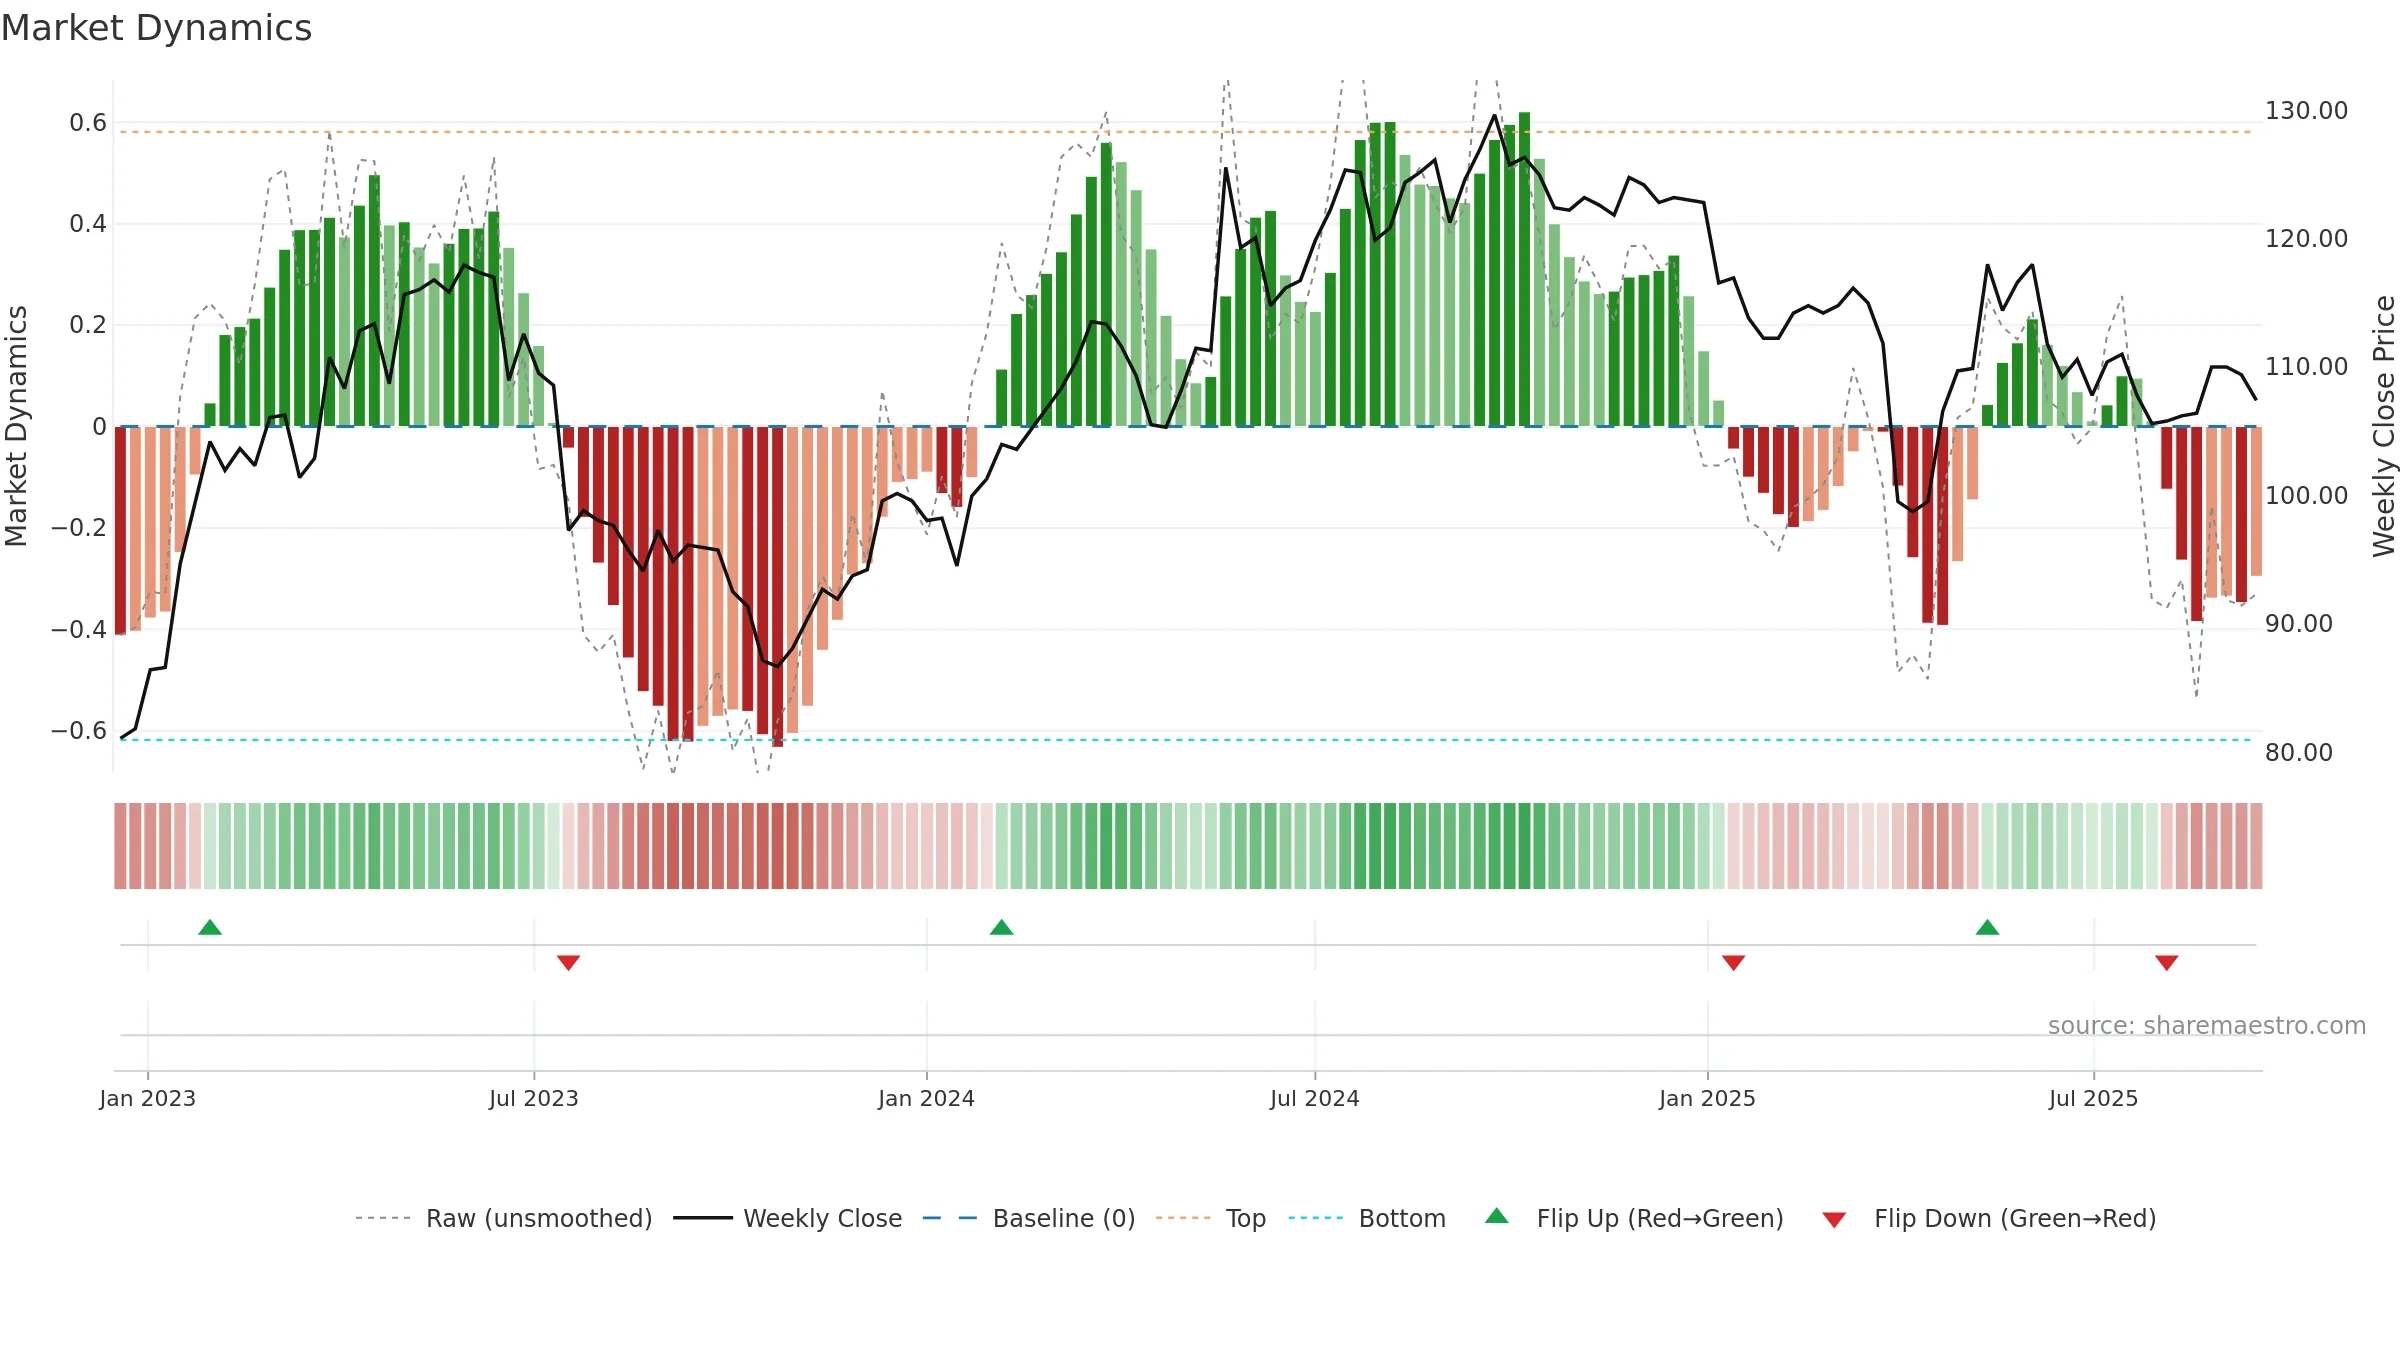Click the Jul 2025 axis label
The width and height of the screenshot is (2400, 1350).
pyautogui.click(x=2094, y=1098)
